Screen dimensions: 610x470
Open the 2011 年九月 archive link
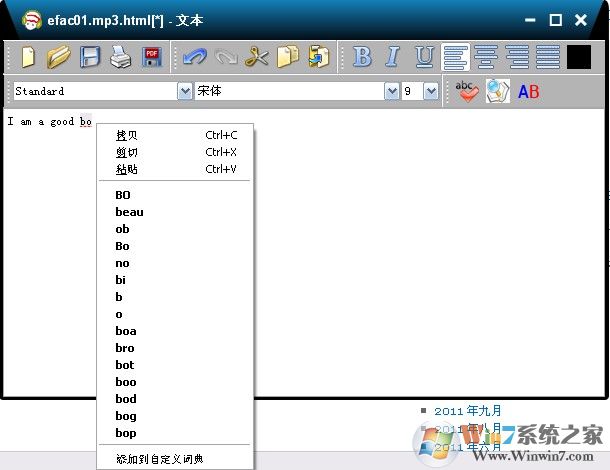coord(468,410)
